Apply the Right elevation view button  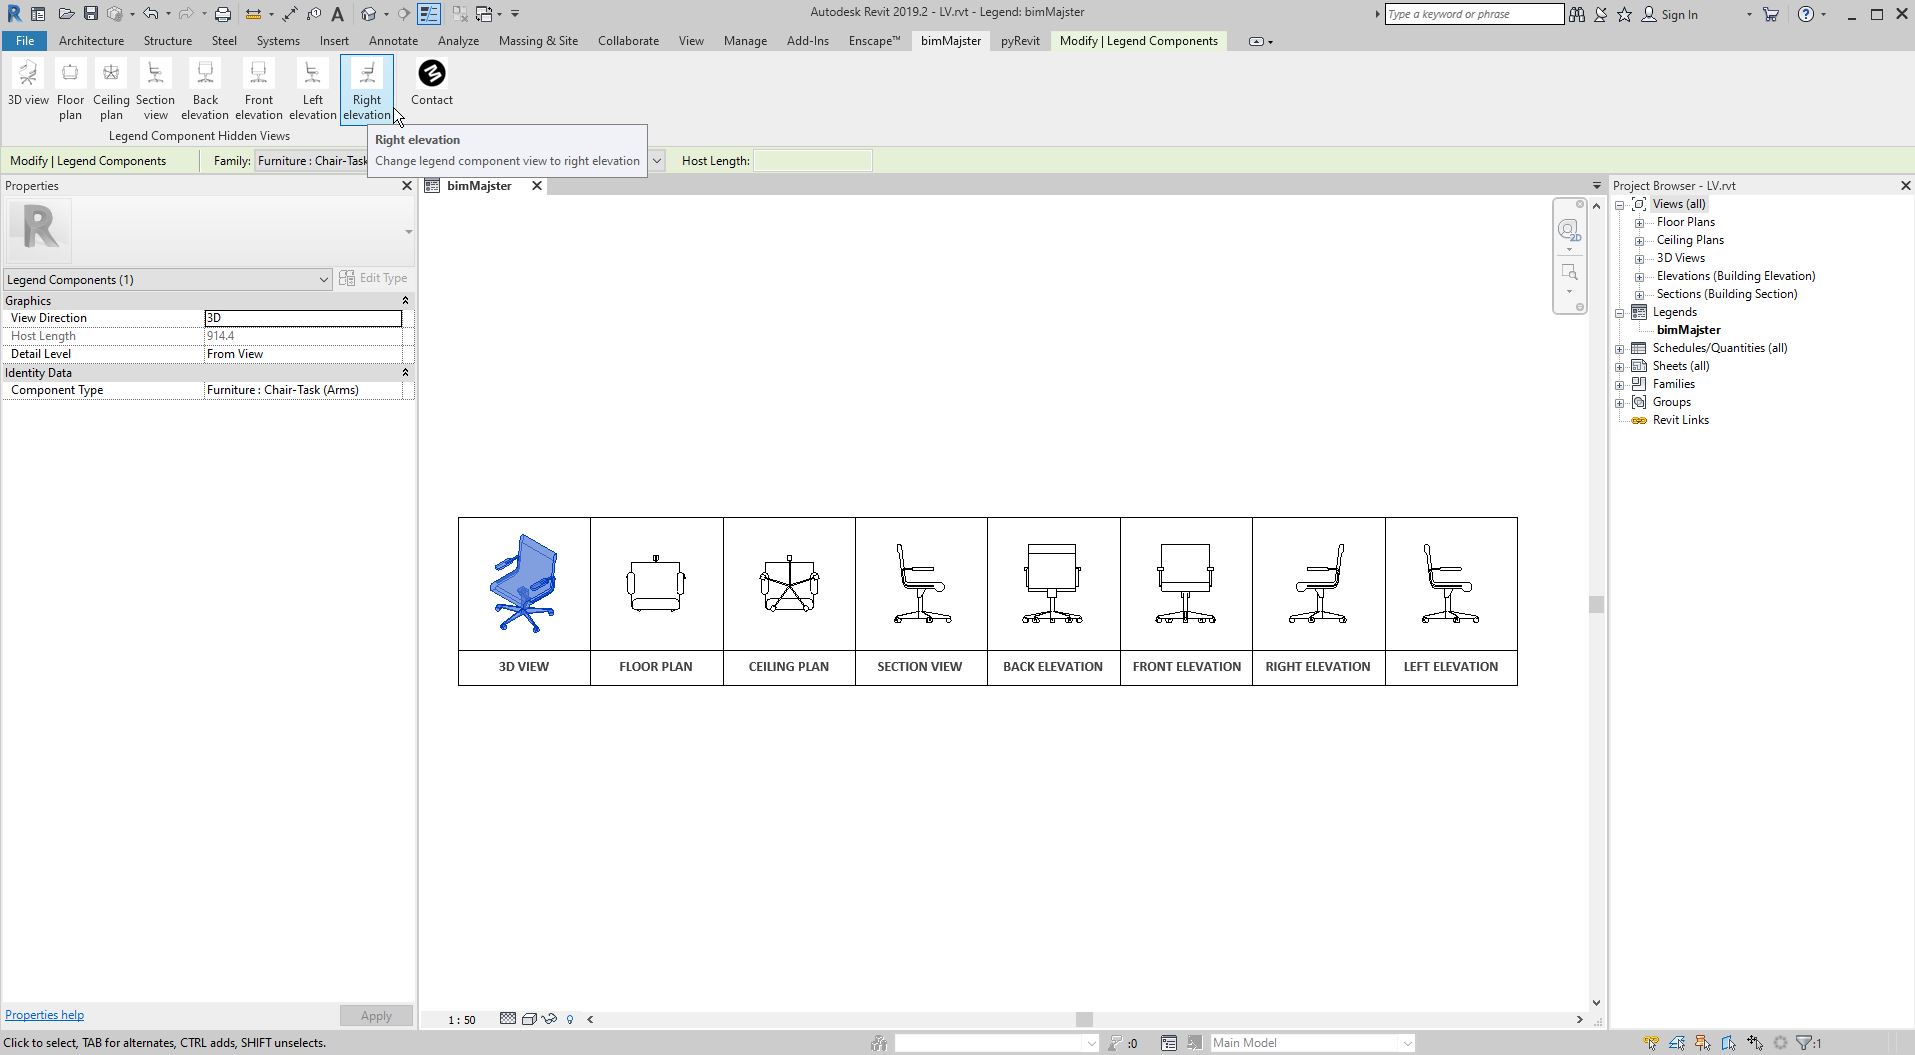(x=367, y=90)
